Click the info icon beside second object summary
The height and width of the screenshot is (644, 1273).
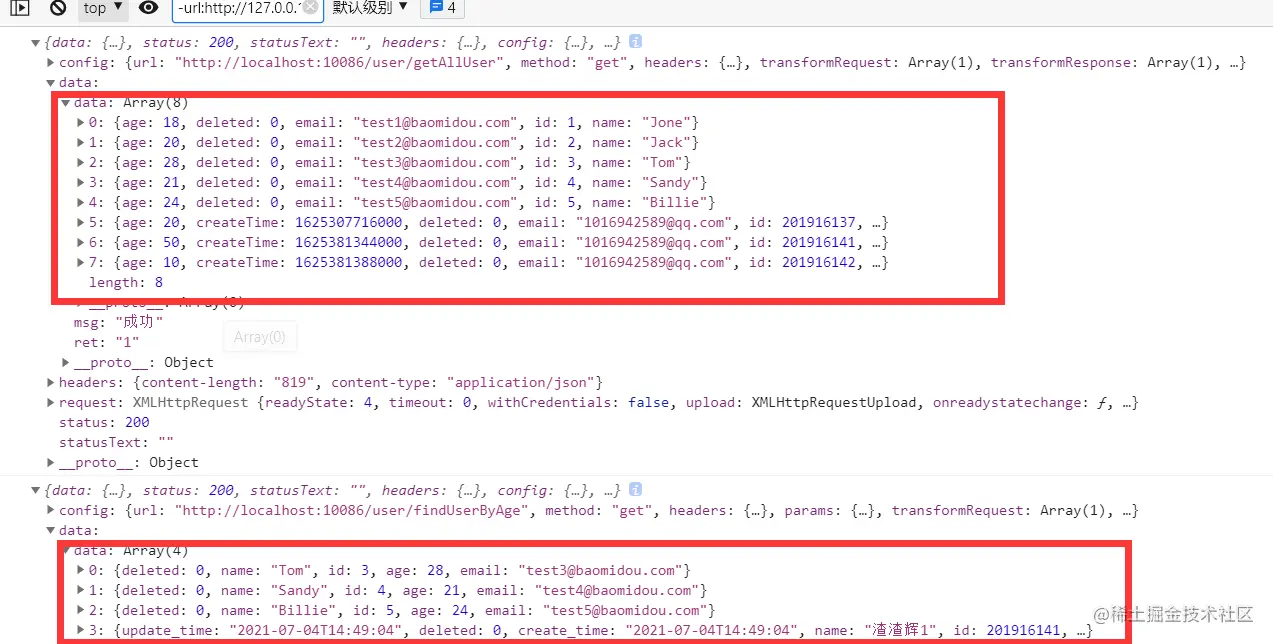pyautogui.click(x=635, y=490)
